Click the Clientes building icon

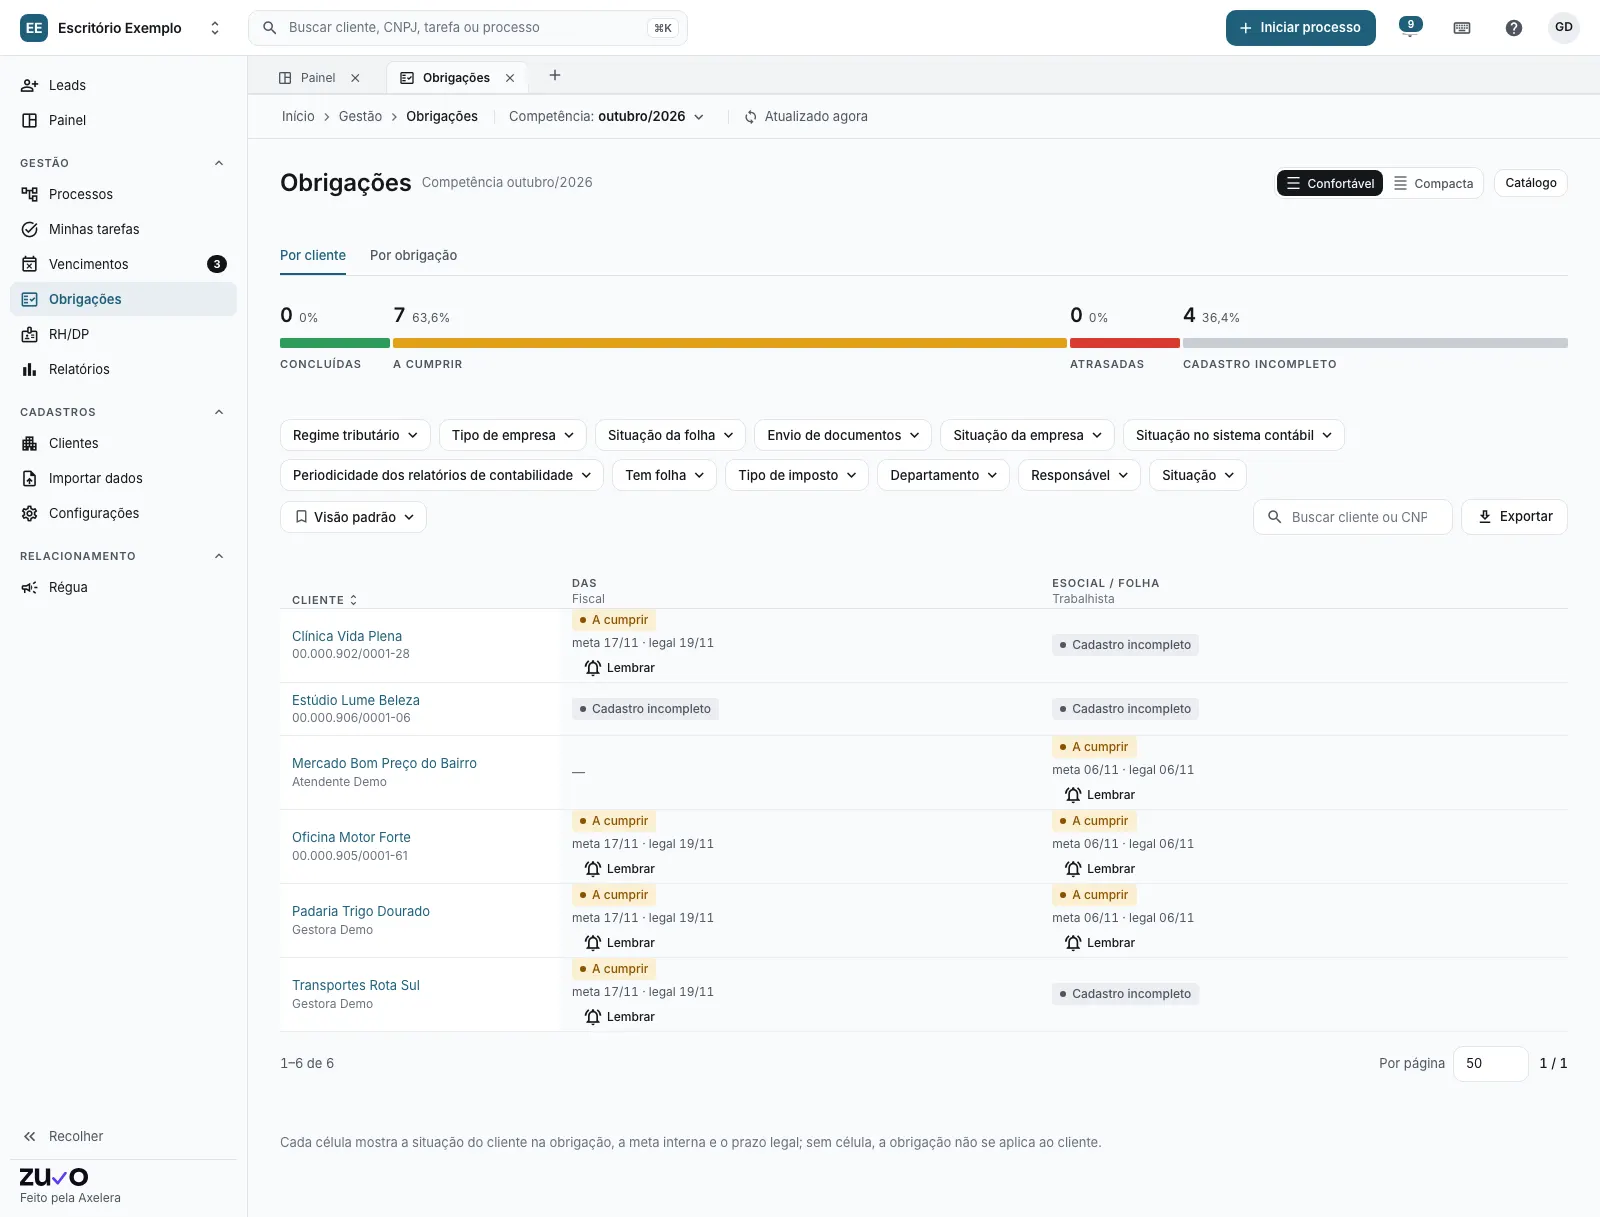[30, 443]
